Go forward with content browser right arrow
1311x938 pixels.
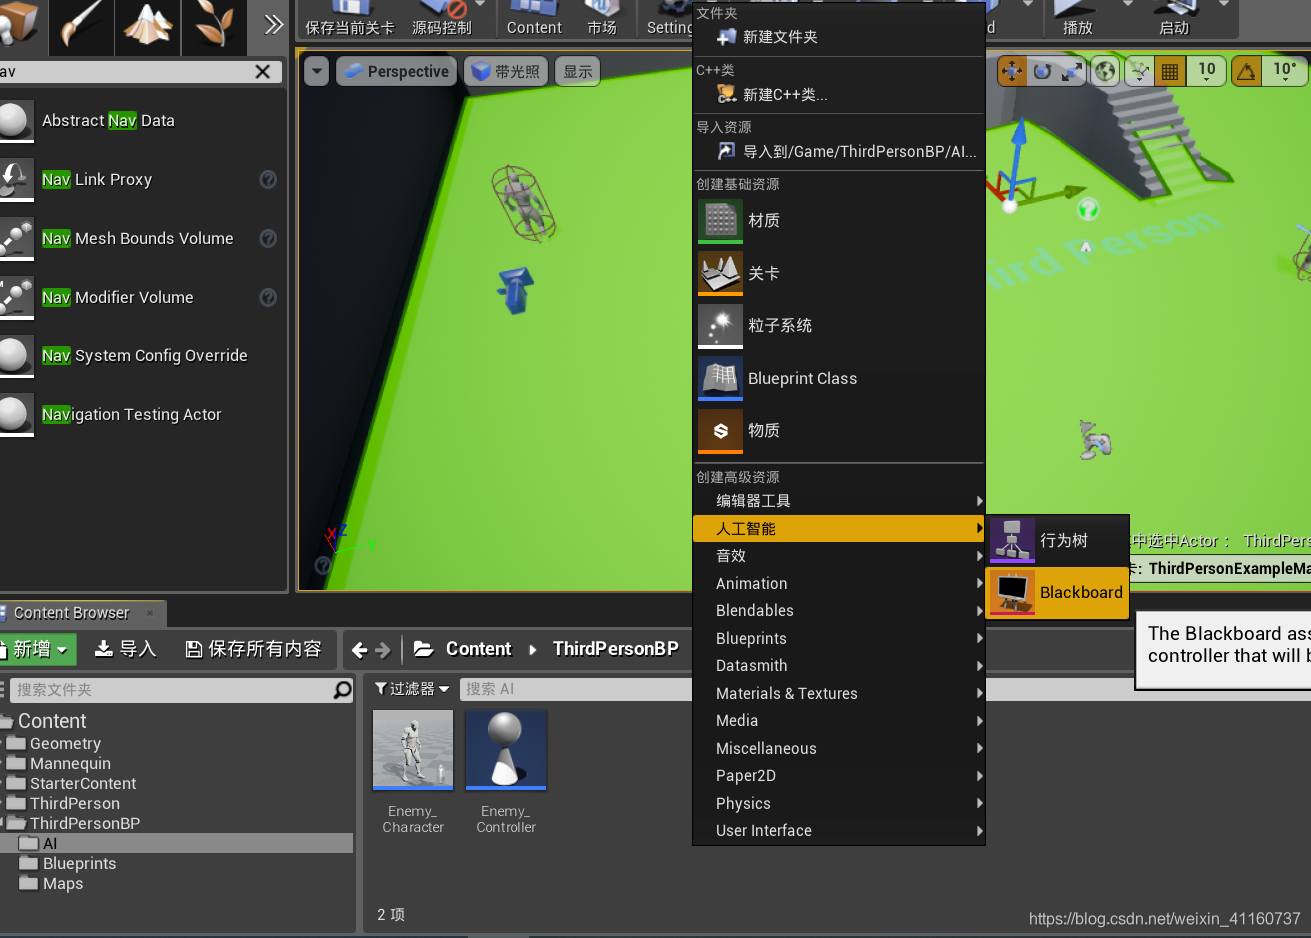[383, 650]
